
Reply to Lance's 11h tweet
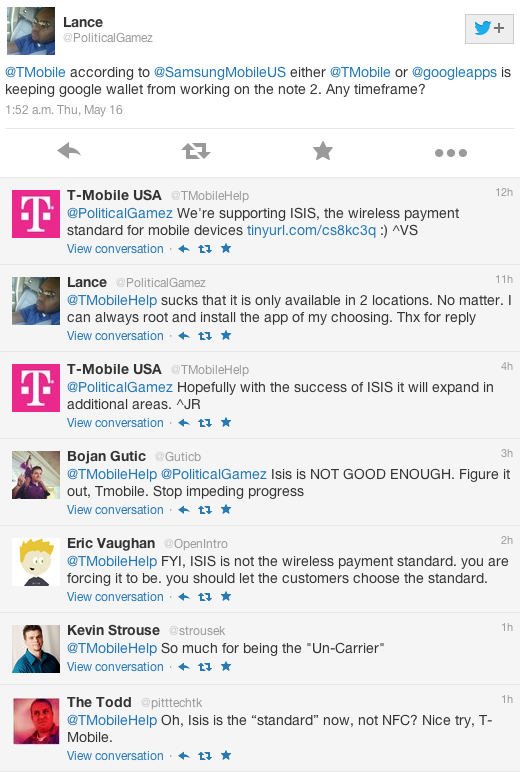coord(184,336)
